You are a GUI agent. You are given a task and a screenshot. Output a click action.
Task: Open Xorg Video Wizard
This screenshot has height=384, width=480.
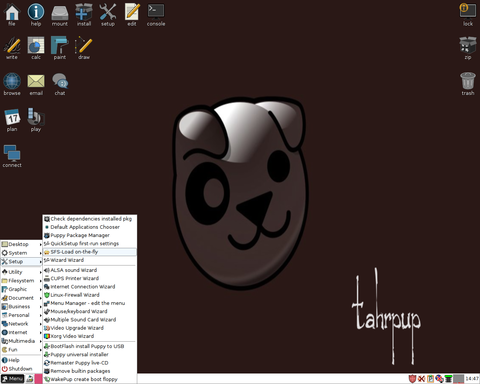click(90, 336)
